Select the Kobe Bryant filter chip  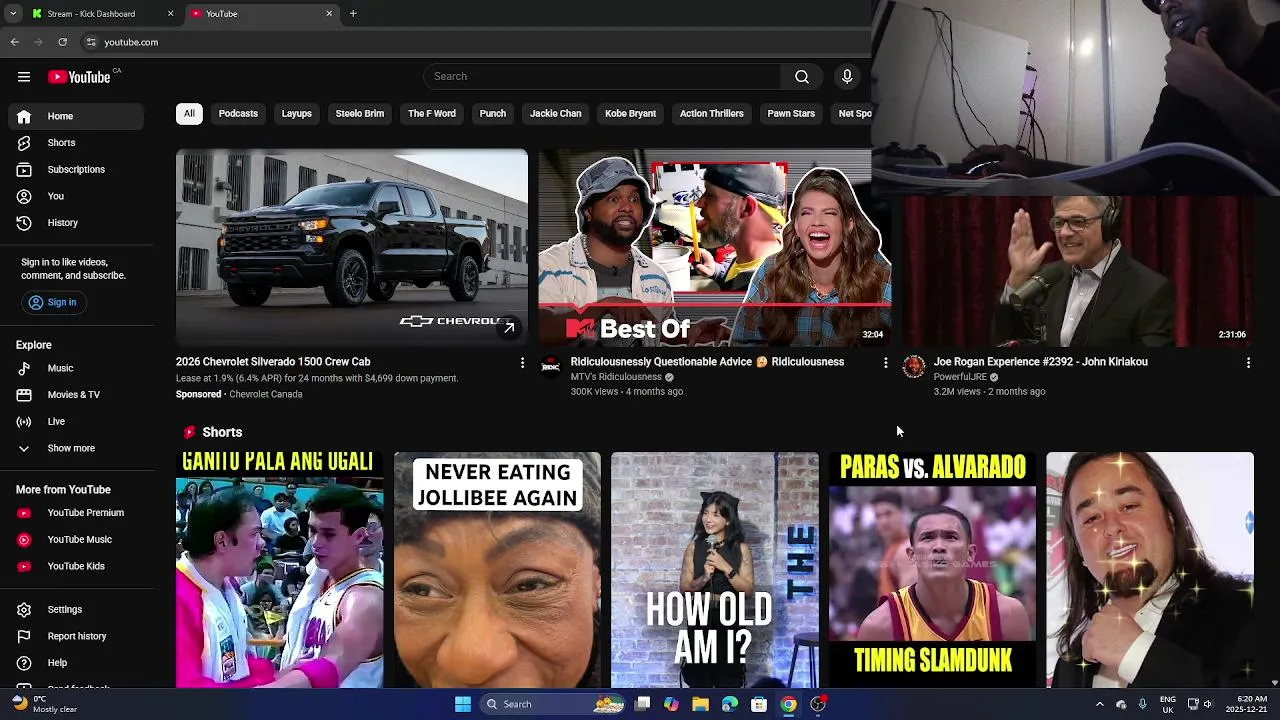pyautogui.click(x=630, y=114)
